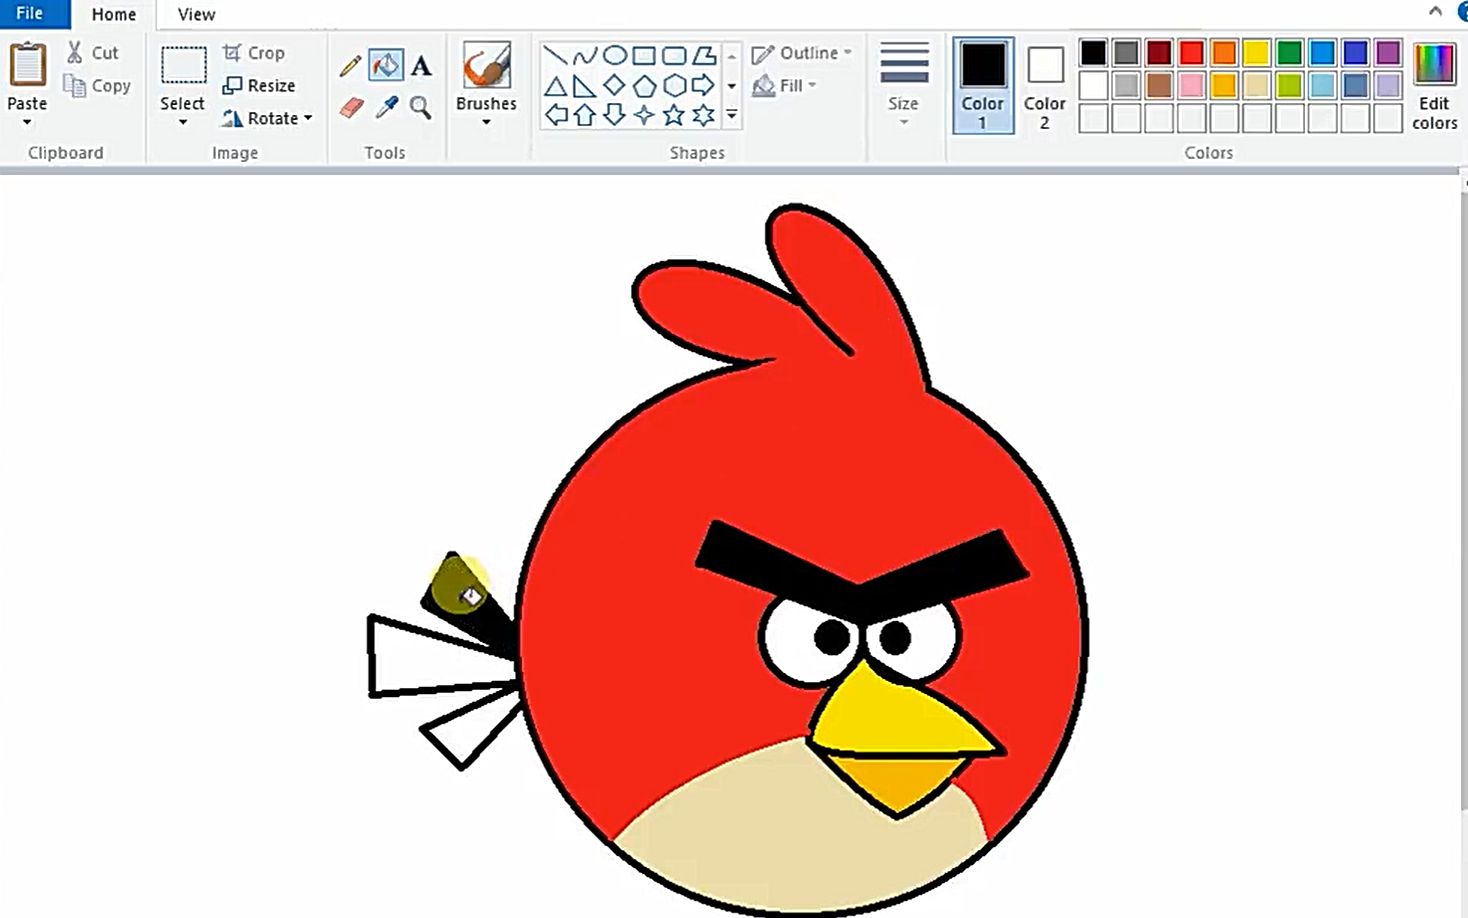Choose the Left arrow shape
The height and width of the screenshot is (918, 1468).
tap(555, 115)
